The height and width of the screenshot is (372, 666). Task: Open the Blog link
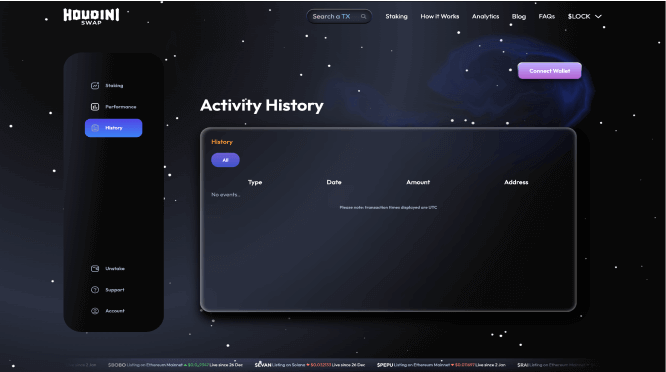(519, 17)
